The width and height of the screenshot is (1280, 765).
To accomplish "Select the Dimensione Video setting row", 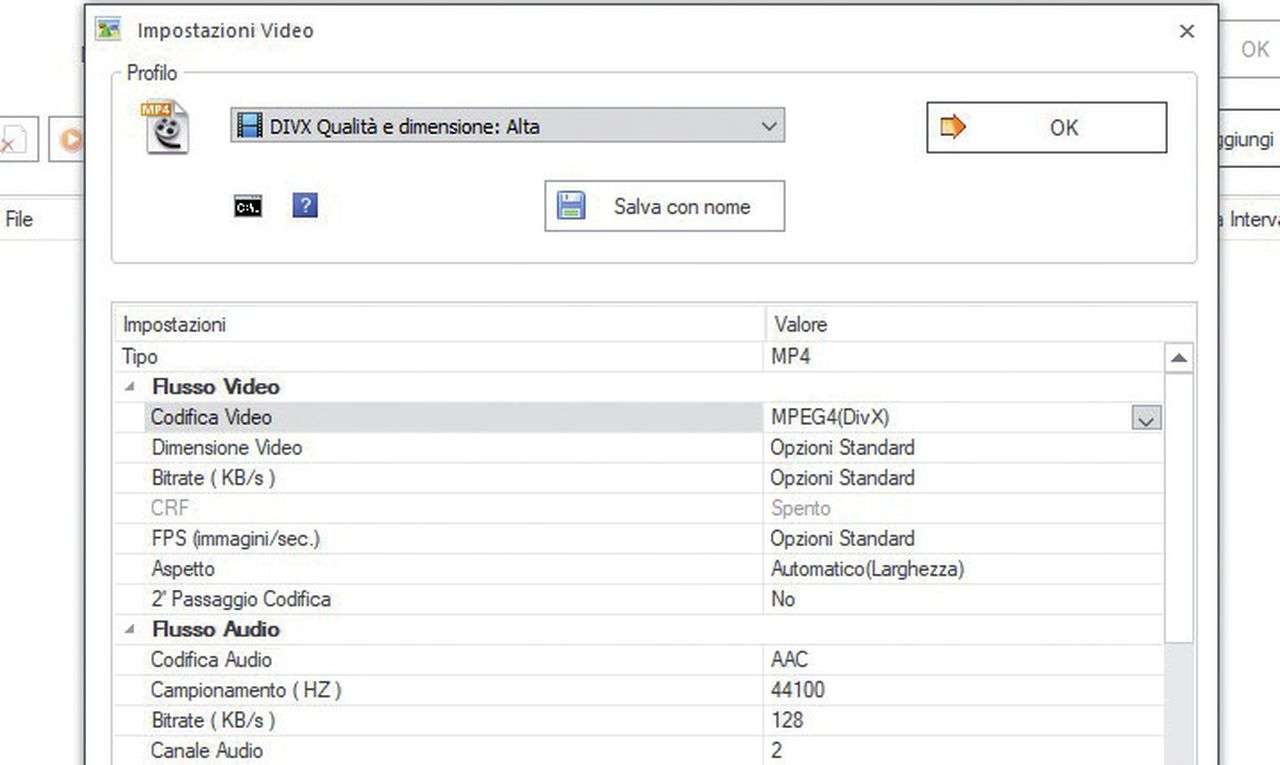I will tap(226, 448).
